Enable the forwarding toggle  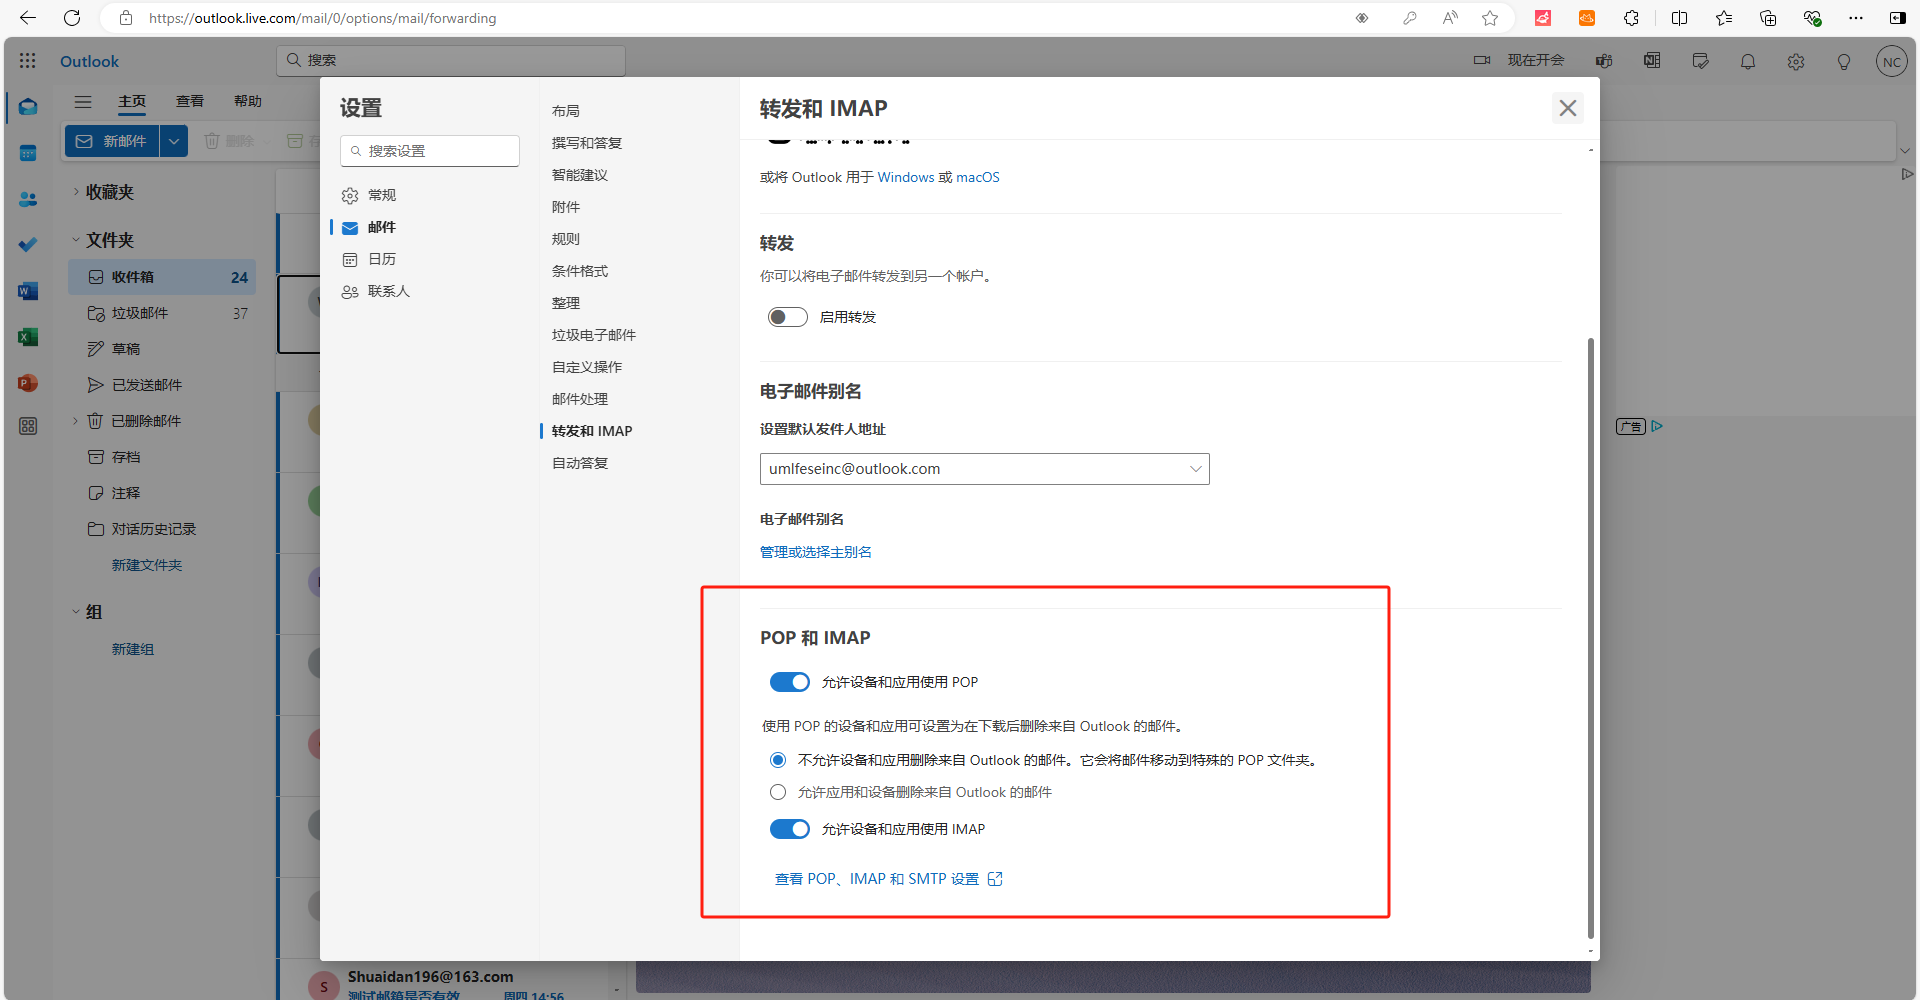pyautogui.click(x=788, y=317)
